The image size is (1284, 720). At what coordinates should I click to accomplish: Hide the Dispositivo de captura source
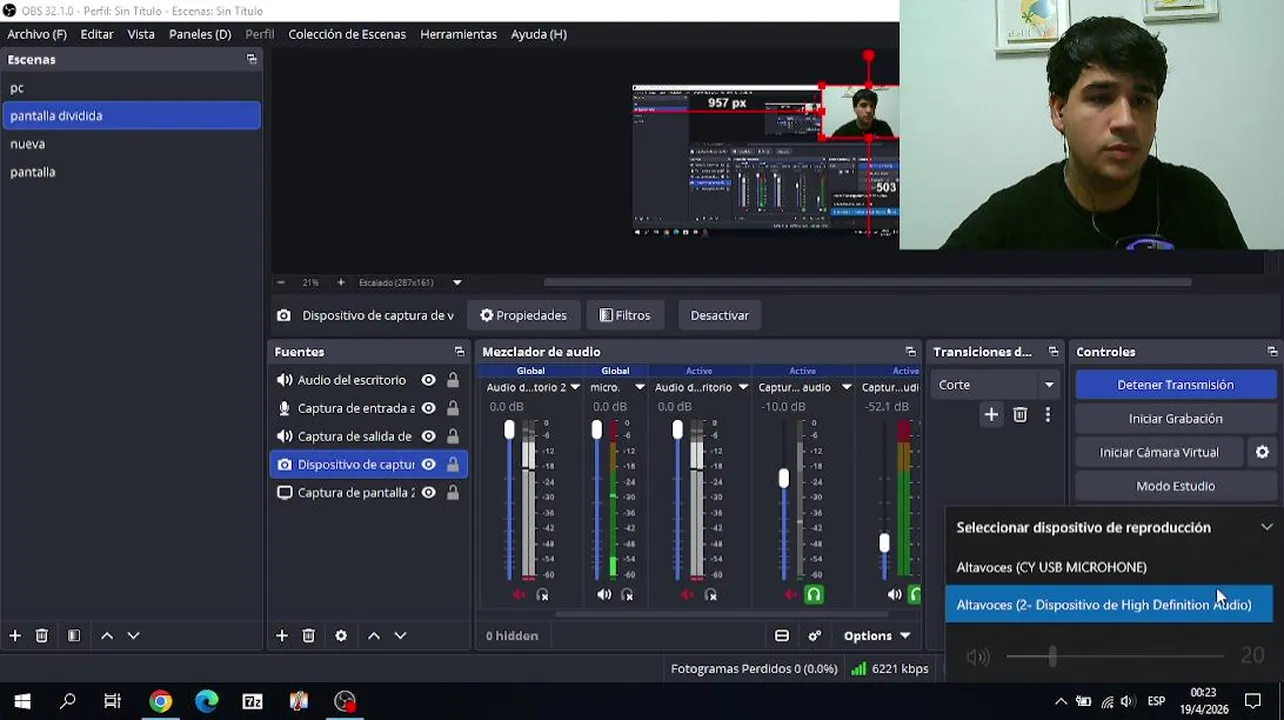[x=428, y=464]
